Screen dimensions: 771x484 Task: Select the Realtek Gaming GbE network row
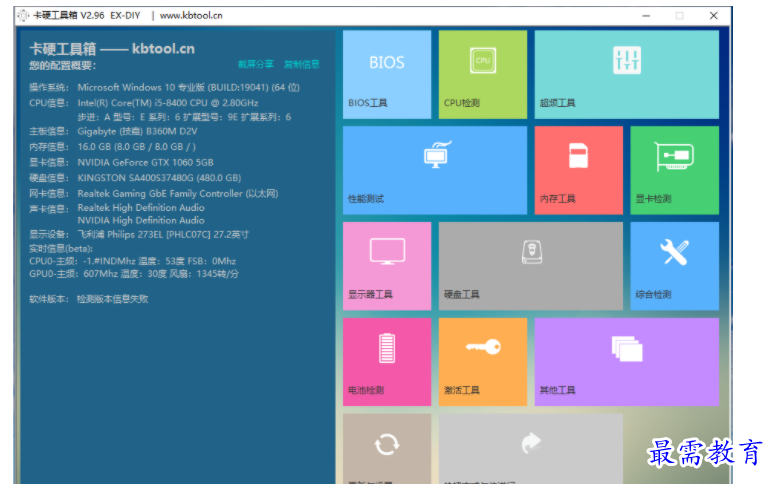click(153, 194)
